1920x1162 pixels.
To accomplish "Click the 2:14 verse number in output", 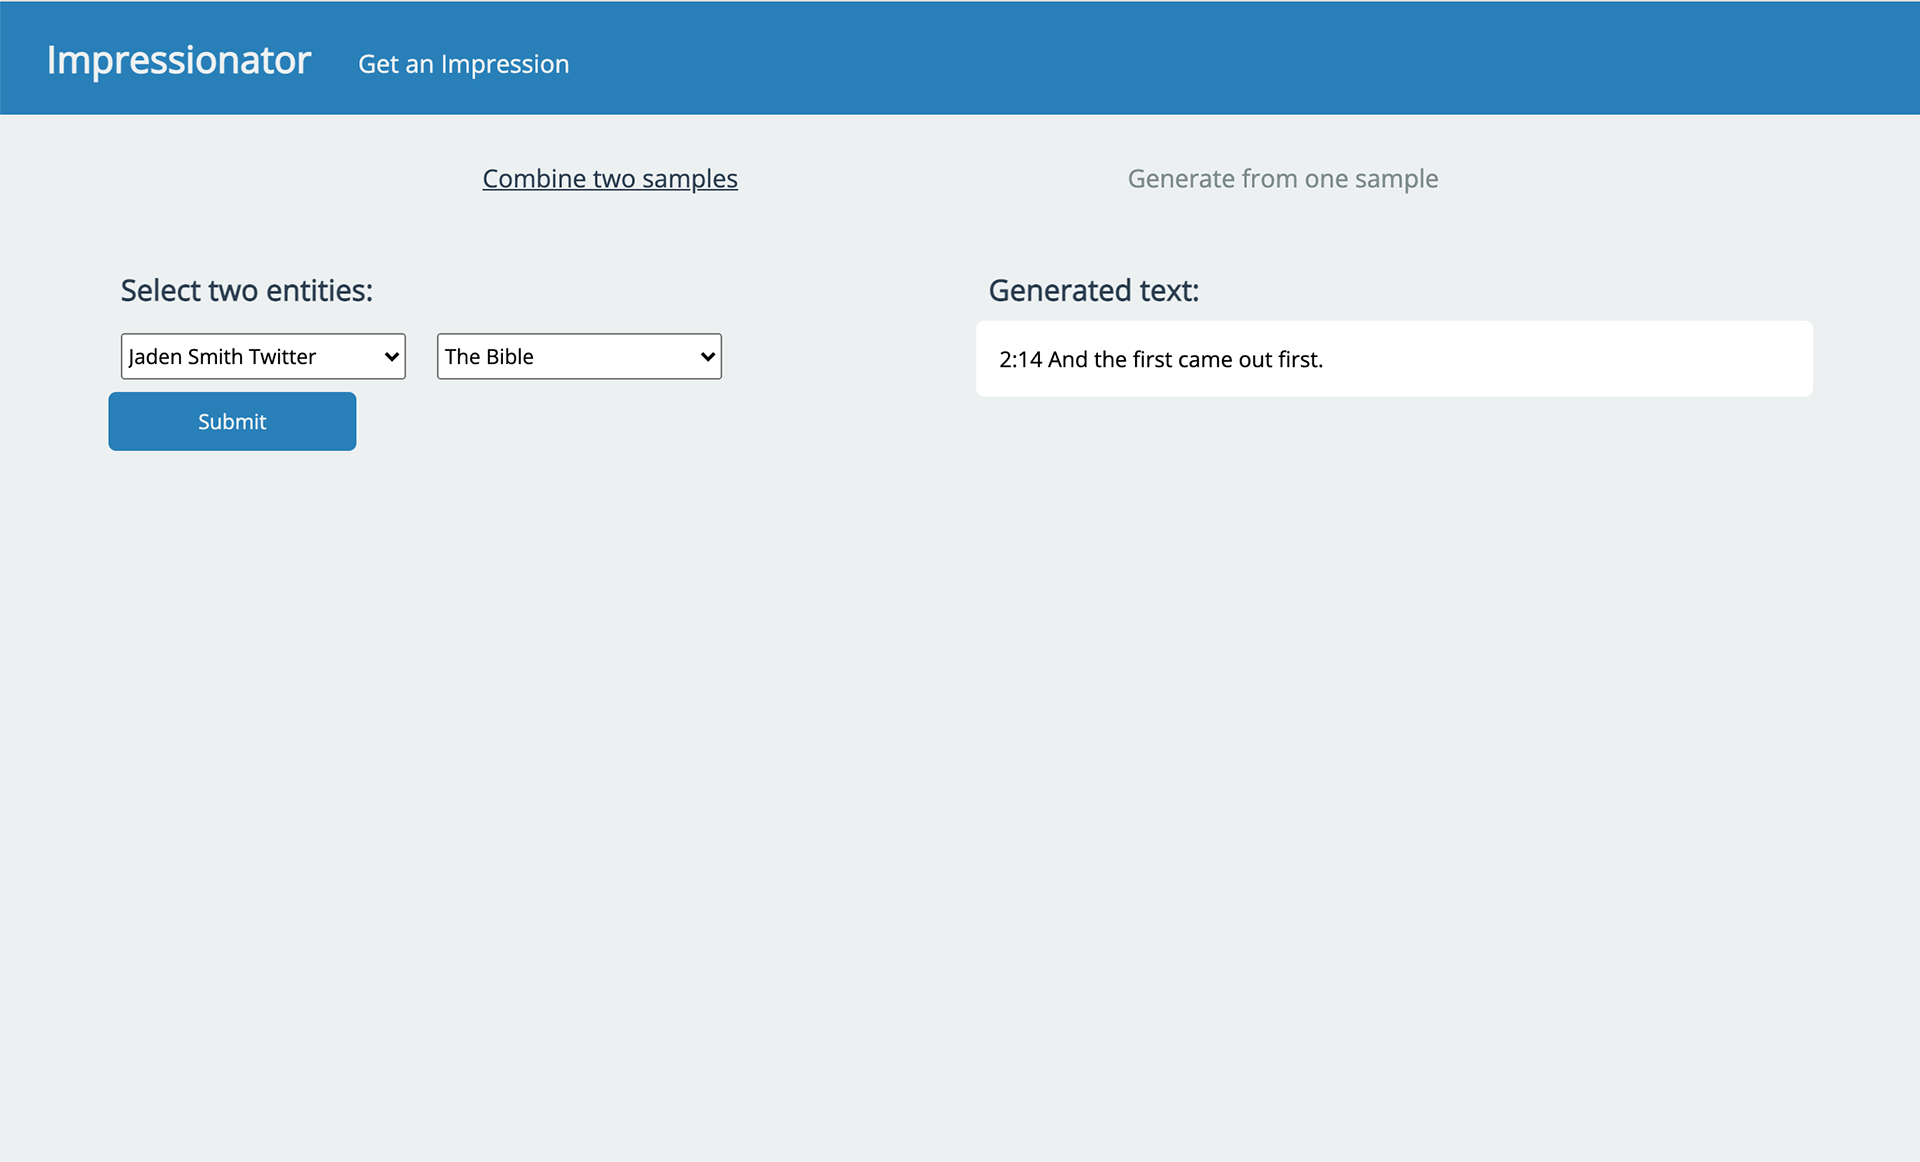I will click(1020, 360).
